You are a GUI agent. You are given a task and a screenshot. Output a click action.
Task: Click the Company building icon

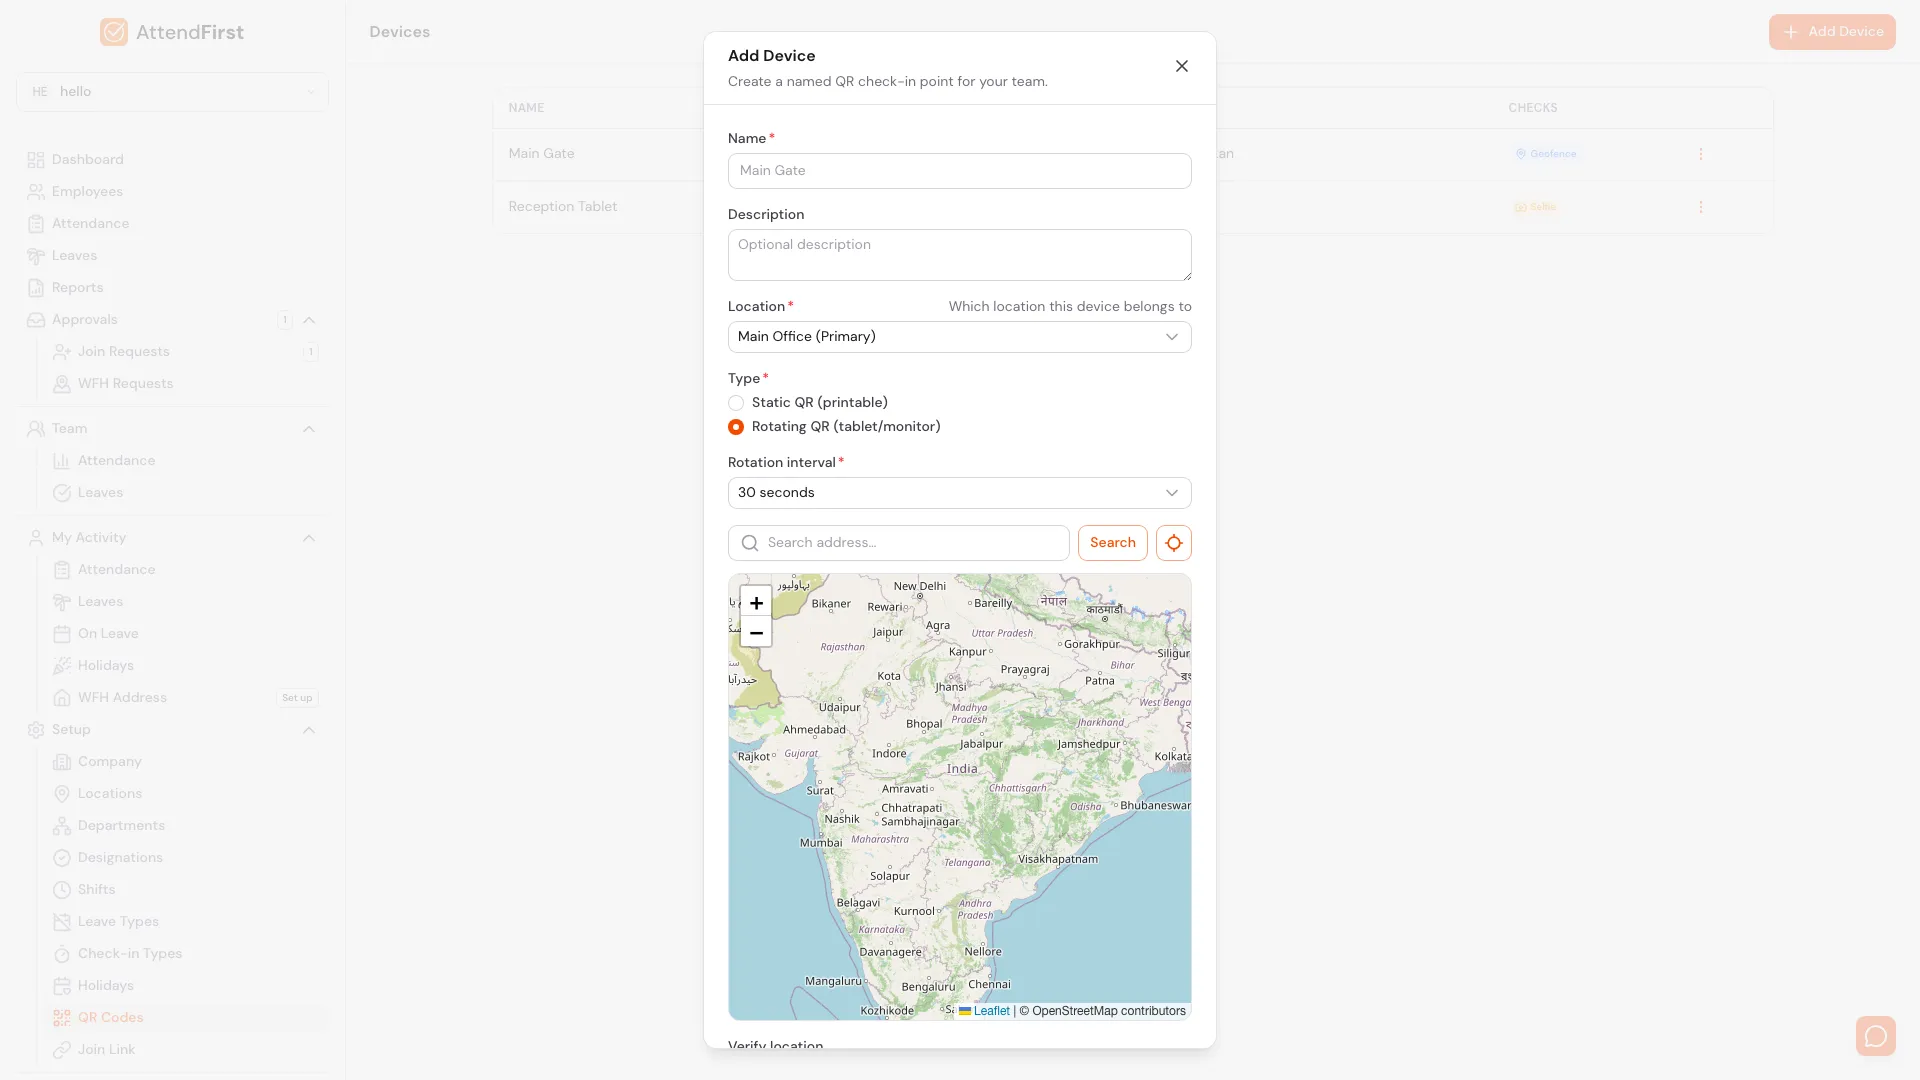point(62,762)
